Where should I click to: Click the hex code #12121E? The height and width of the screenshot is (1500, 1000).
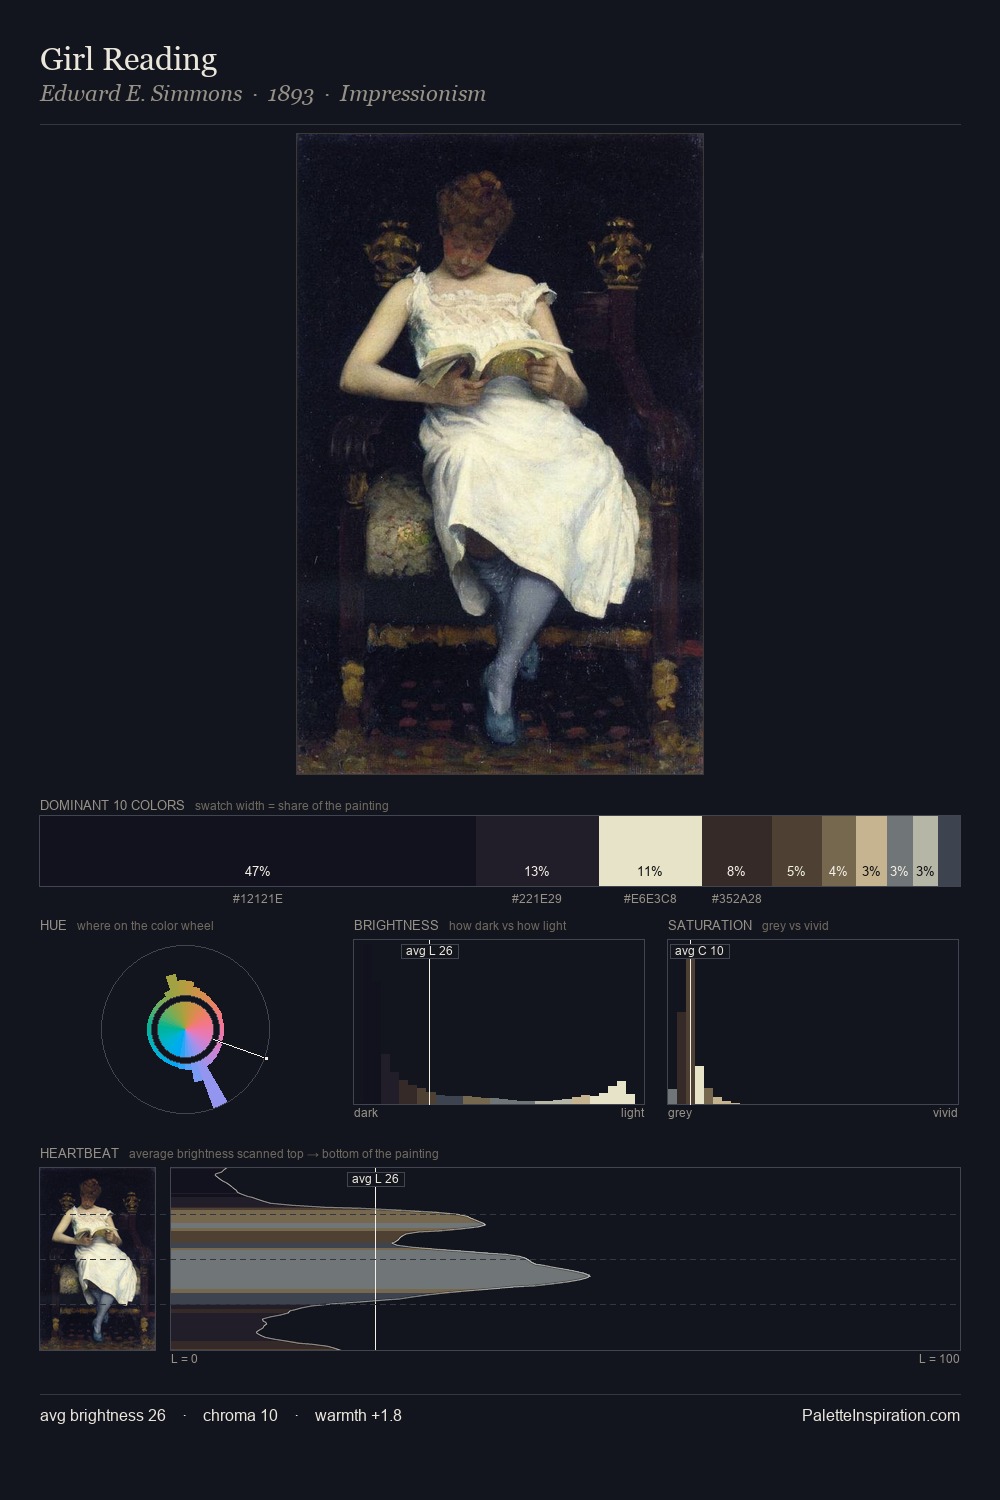(x=258, y=899)
